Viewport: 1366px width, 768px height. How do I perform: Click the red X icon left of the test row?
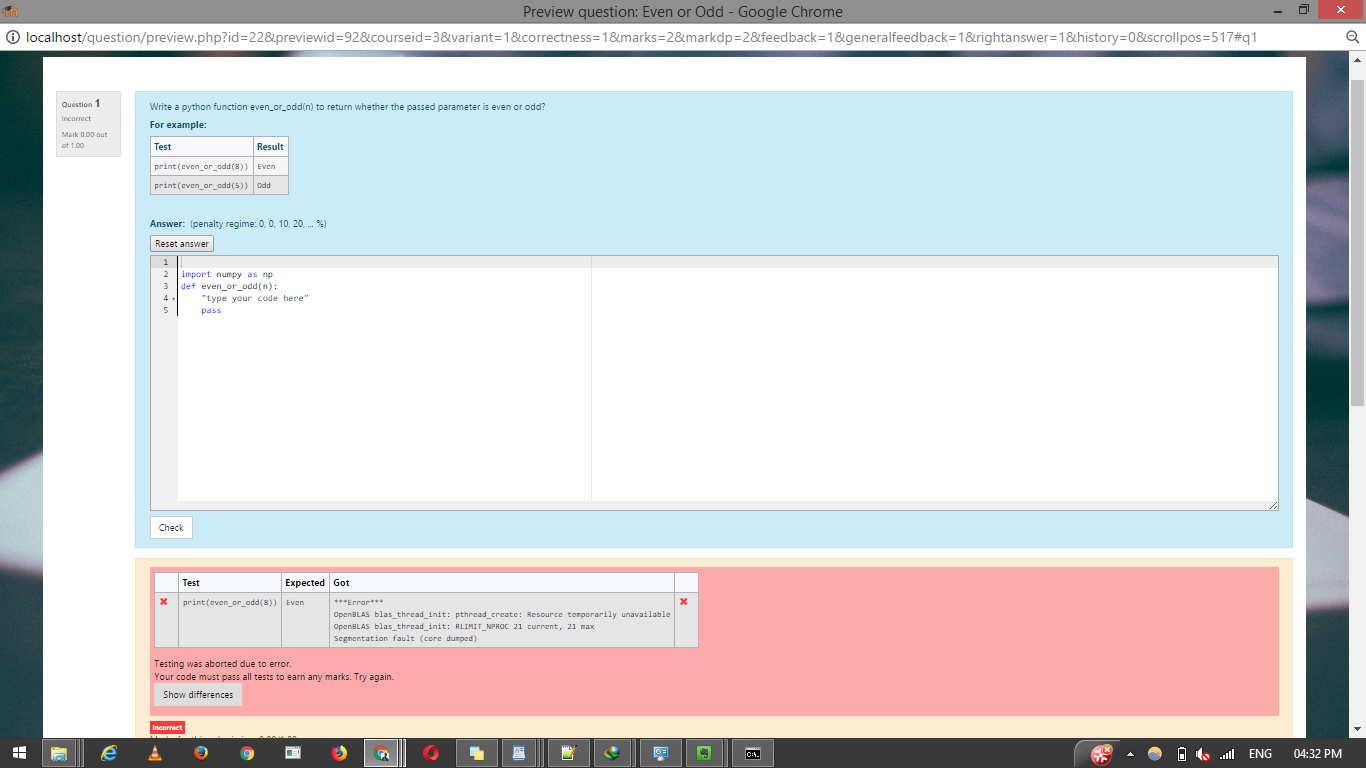click(164, 602)
